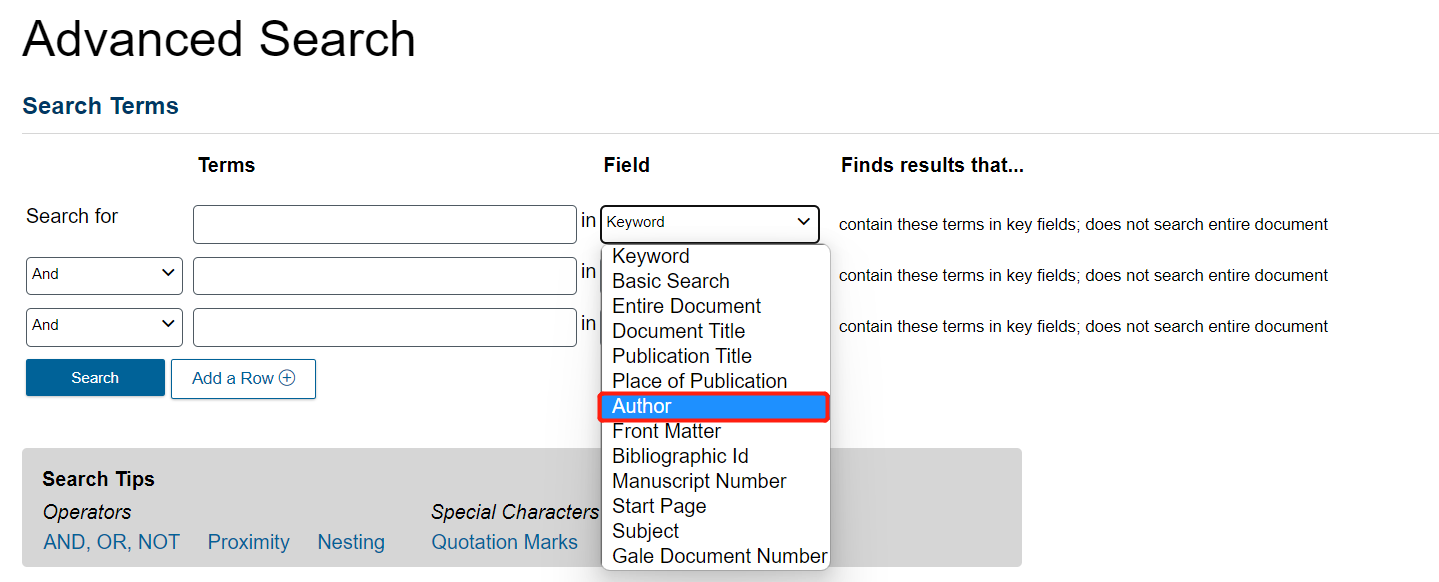1439x582 pixels.
Task: Focus the second row terms text box
Action: [385, 276]
